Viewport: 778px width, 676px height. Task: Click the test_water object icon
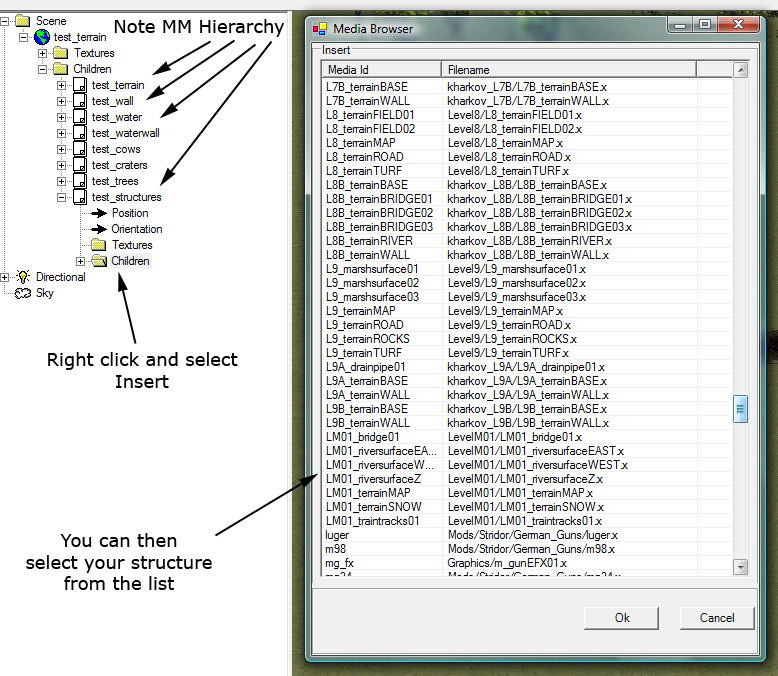click(x=80, y=117)
